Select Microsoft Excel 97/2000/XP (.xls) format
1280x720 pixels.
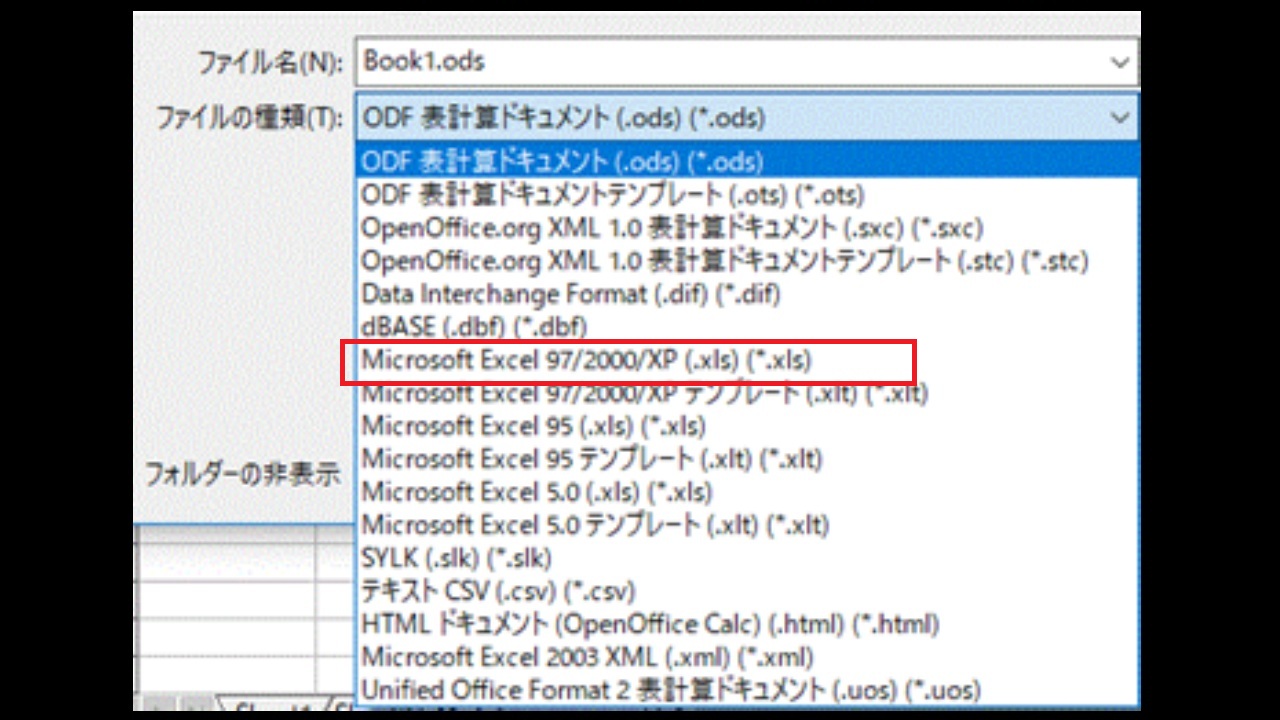pyautogui.click(x=586, y=360)
